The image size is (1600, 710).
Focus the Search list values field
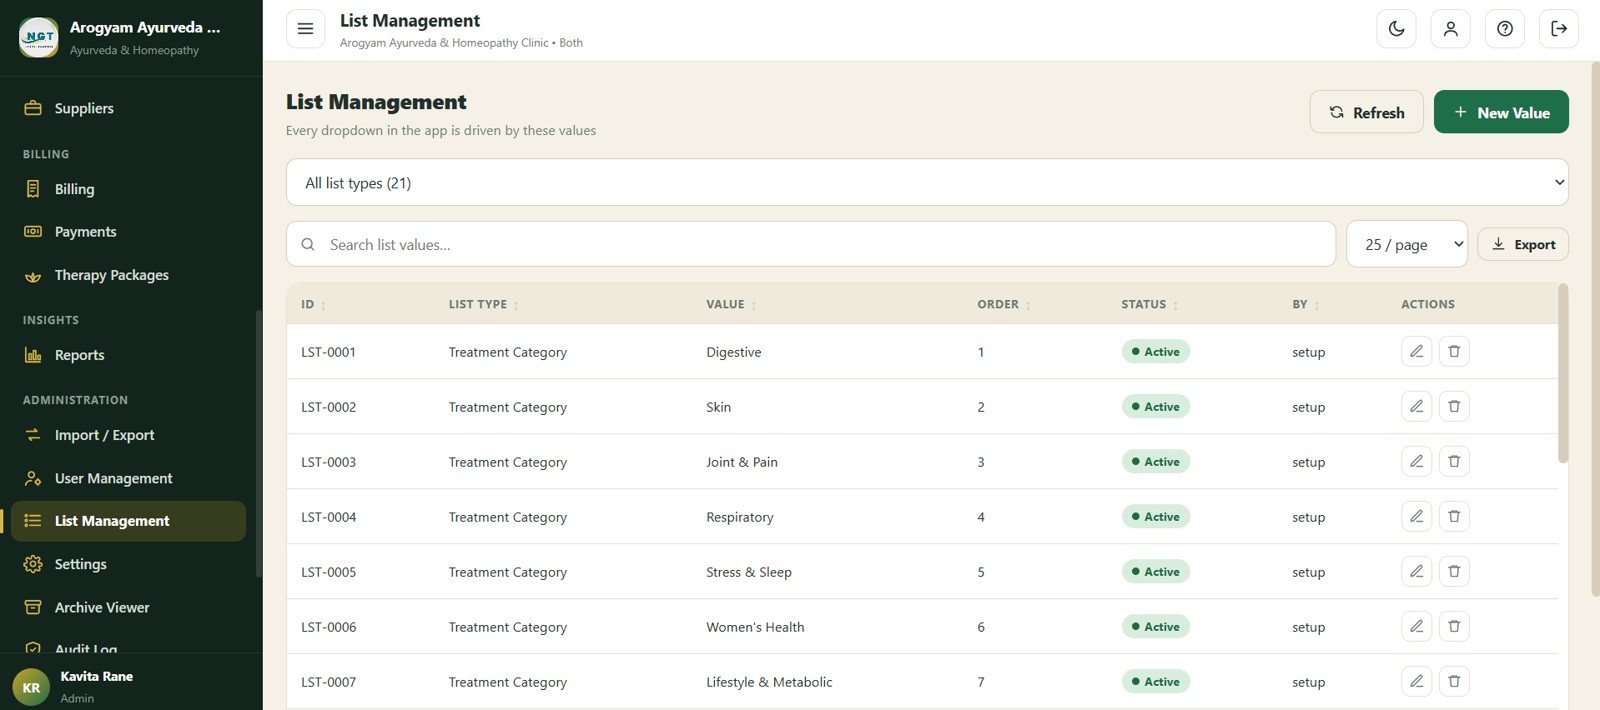click(x=811, y=244)
